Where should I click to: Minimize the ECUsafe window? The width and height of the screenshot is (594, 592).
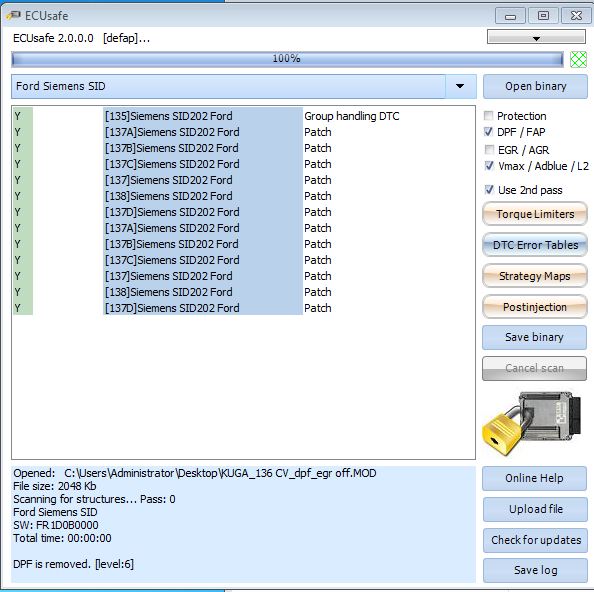click(x=510, y=16)
